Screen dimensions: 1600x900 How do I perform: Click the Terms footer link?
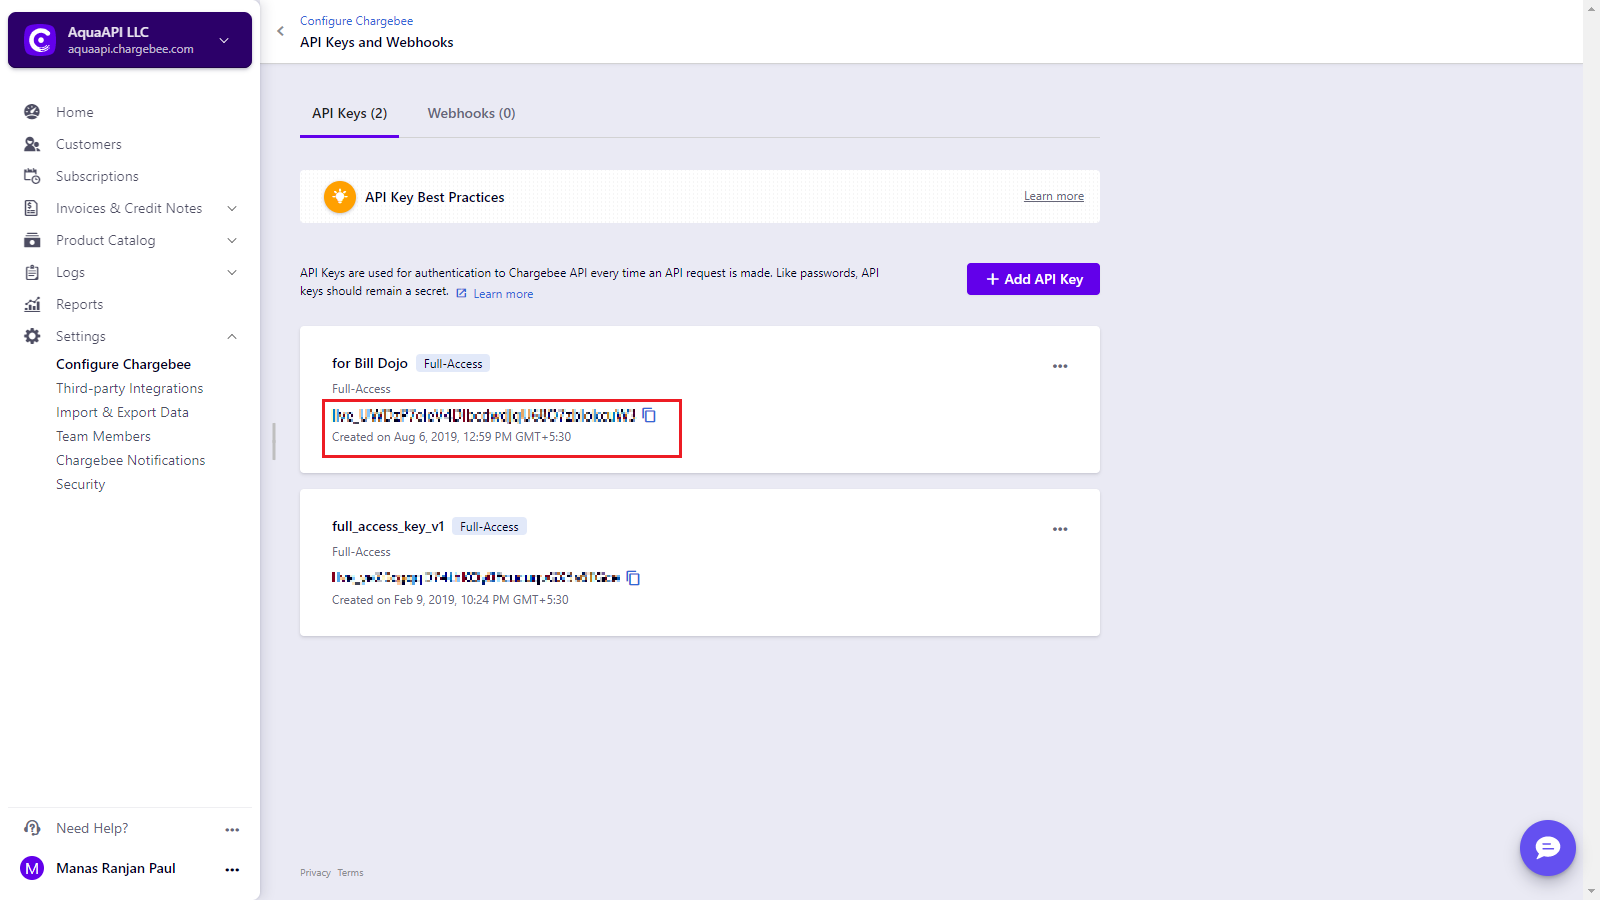tap(350, 873)
